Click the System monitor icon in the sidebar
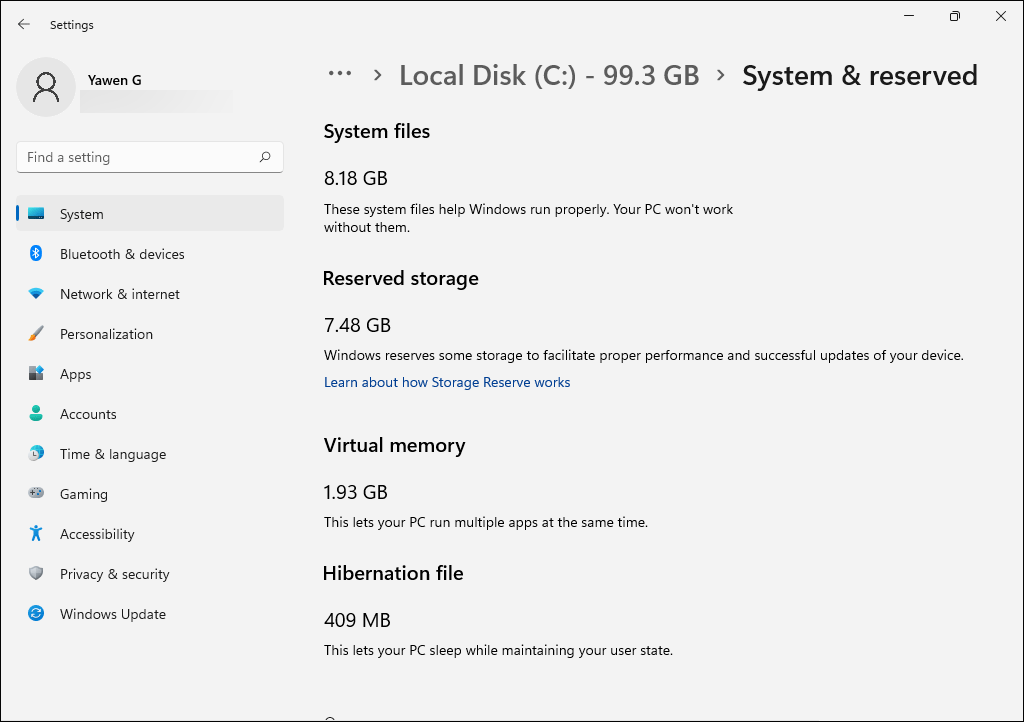This screenshot has height=722, width=1024. point(36,213)
